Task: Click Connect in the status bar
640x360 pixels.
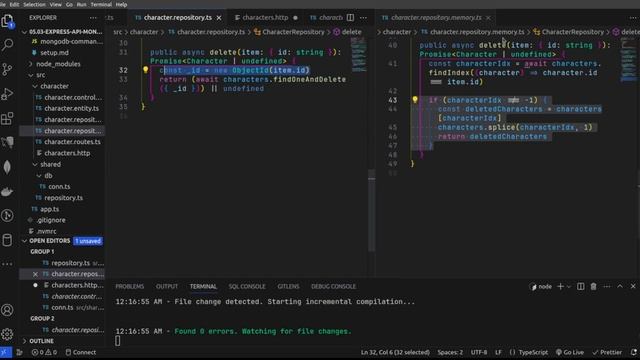Action: [x=80, y=352]
